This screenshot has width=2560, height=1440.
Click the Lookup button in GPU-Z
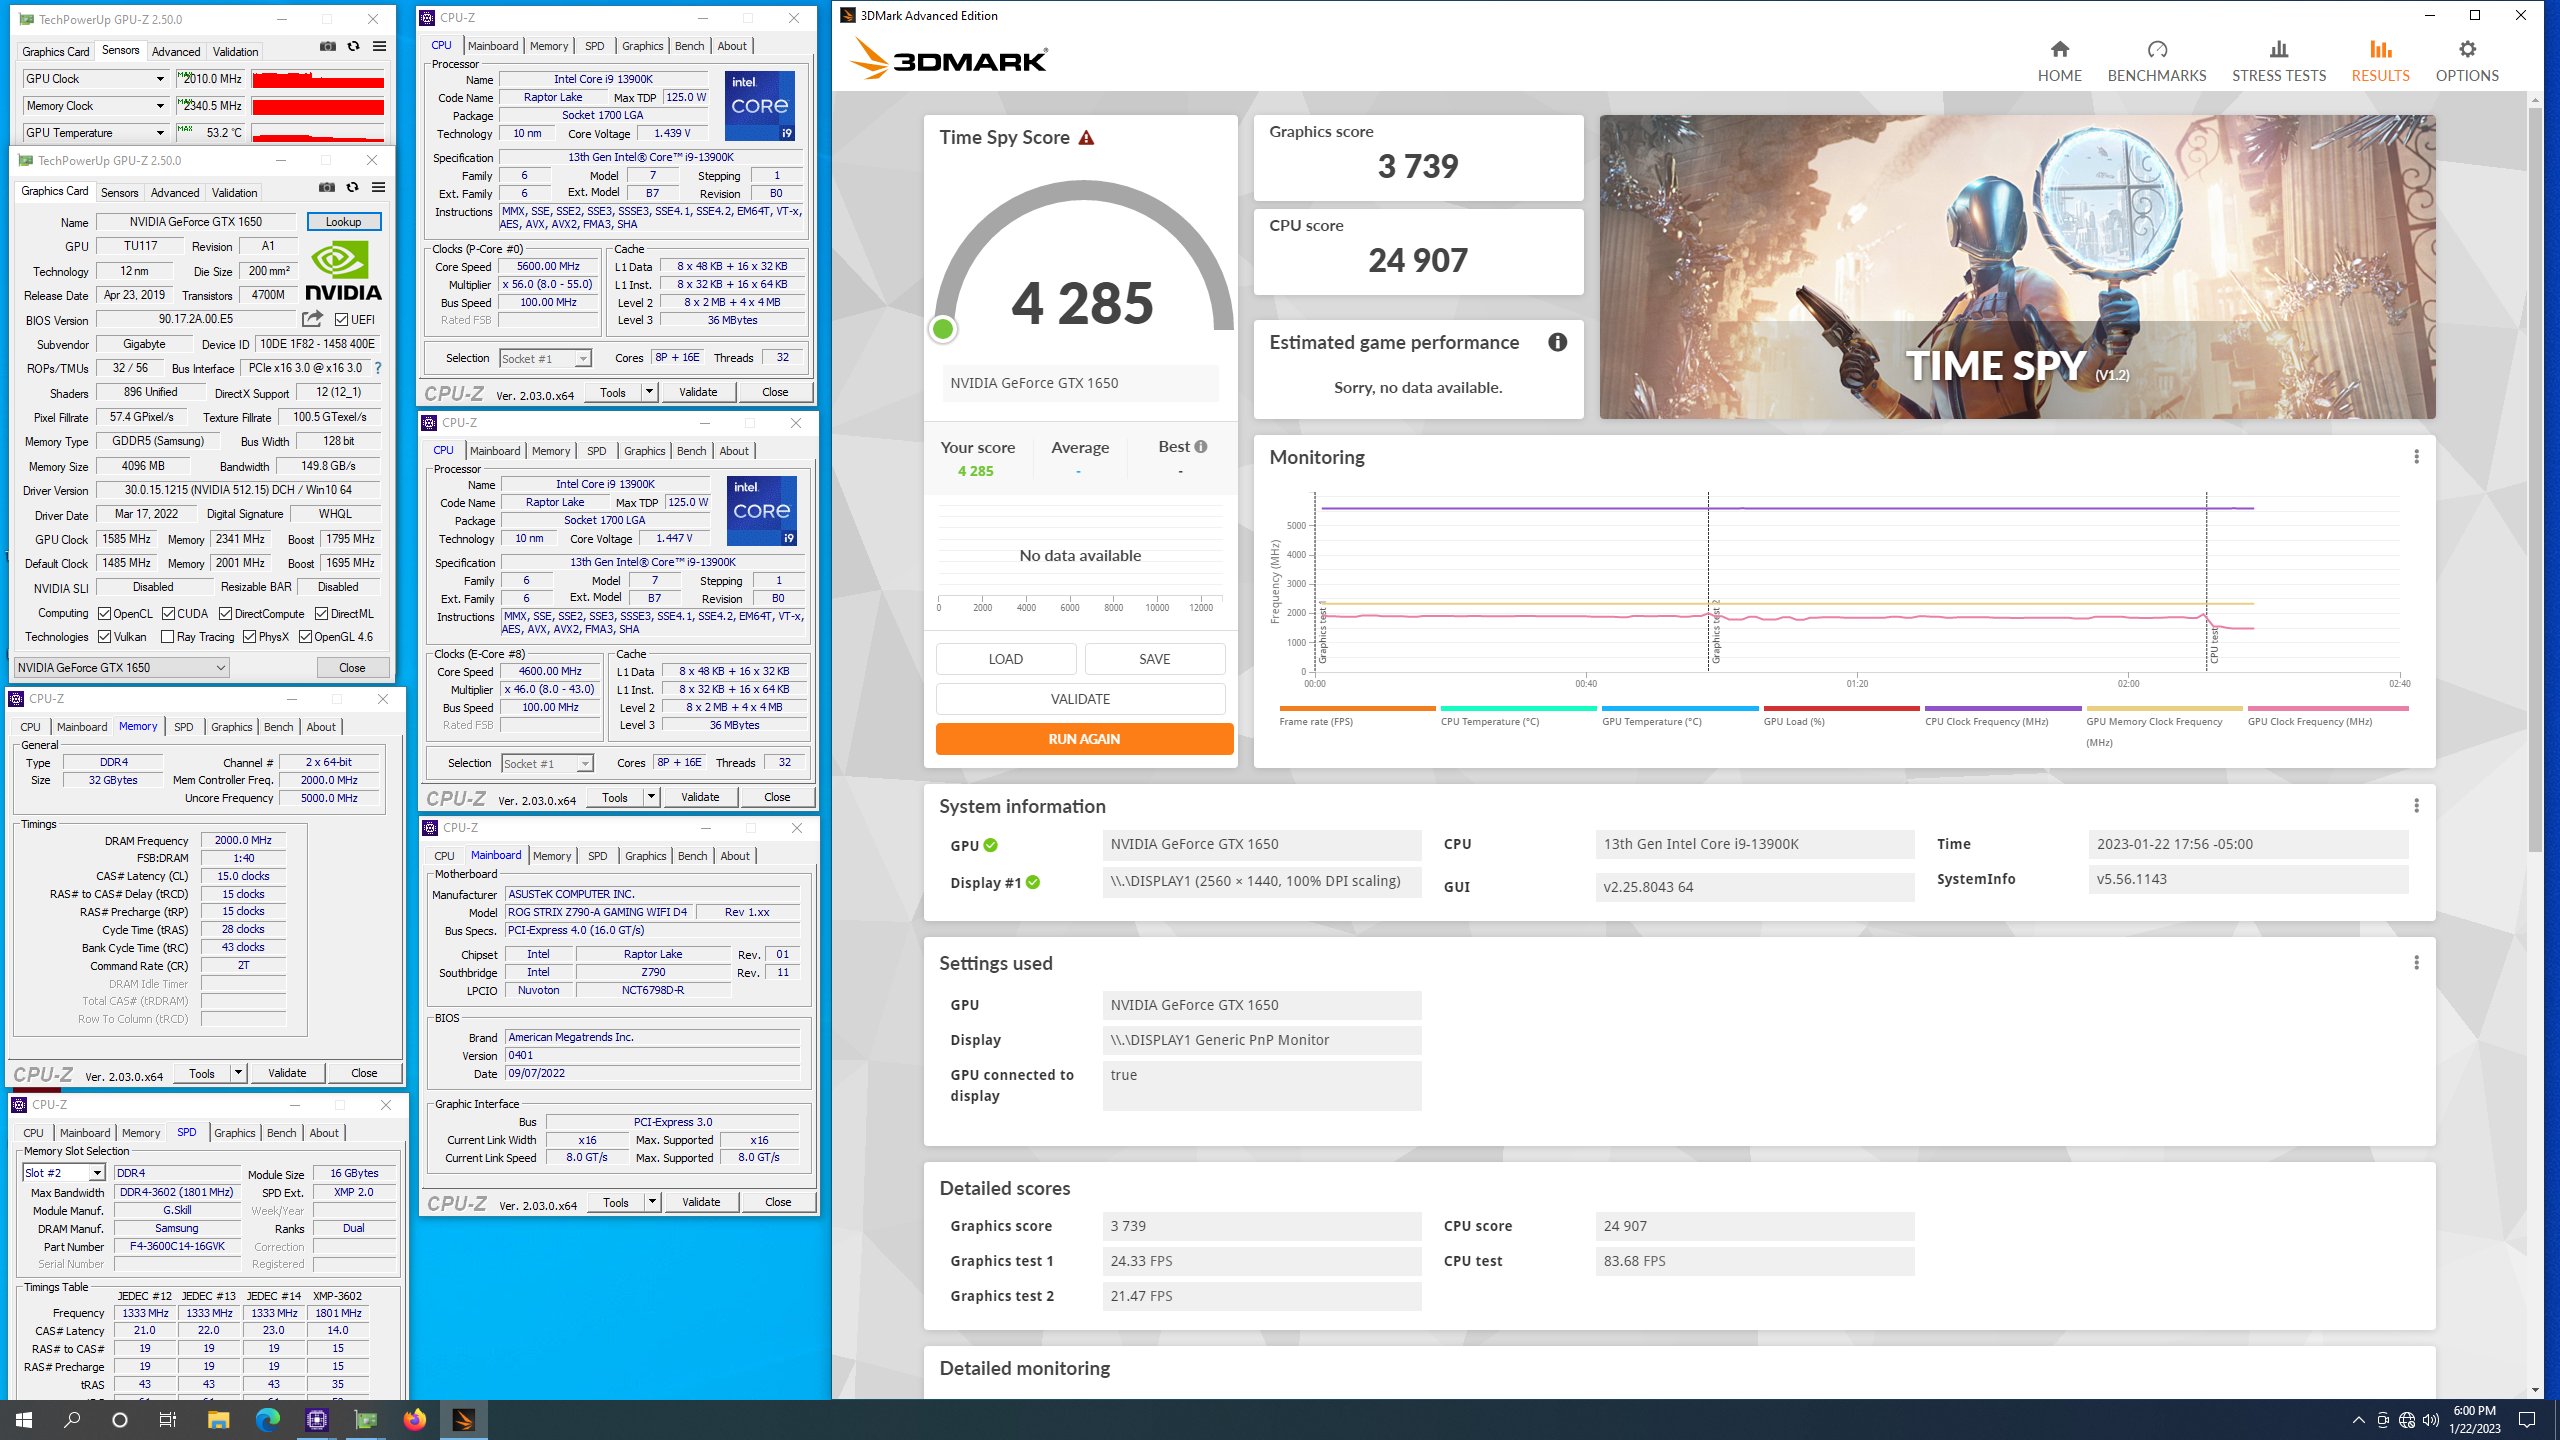pos(343,222)
